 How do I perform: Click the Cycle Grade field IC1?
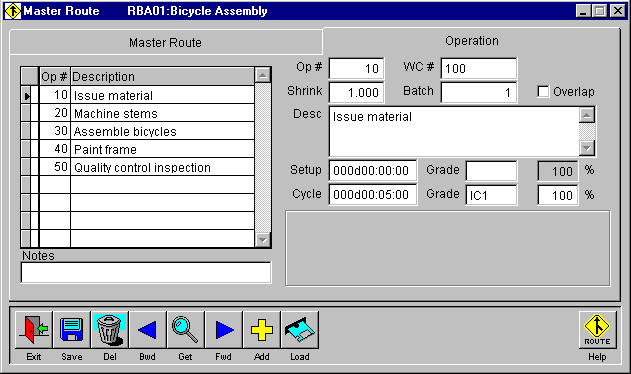[491, 195]
